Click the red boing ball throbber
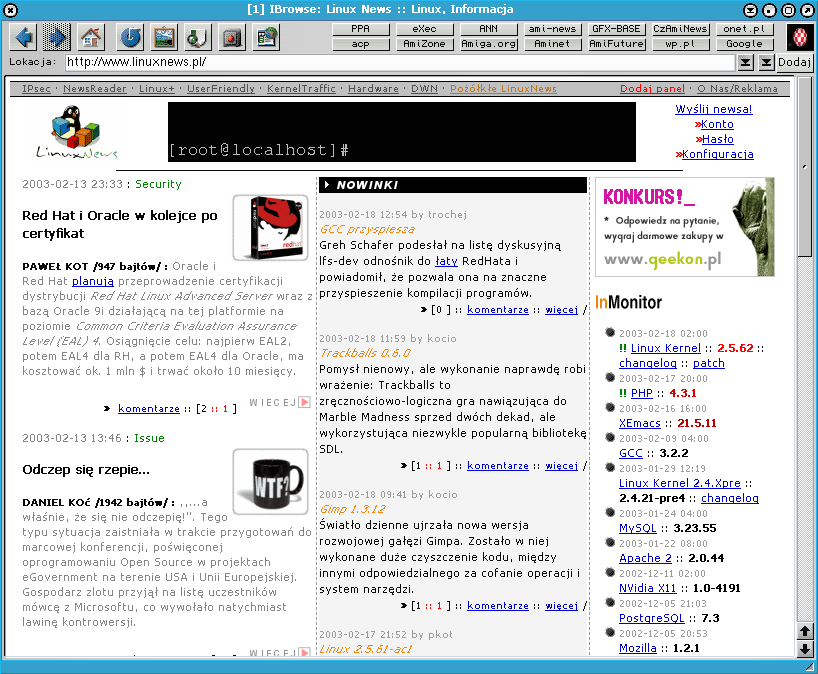The width and height of the screenshot is (818, 674). (x=800, y=37)
